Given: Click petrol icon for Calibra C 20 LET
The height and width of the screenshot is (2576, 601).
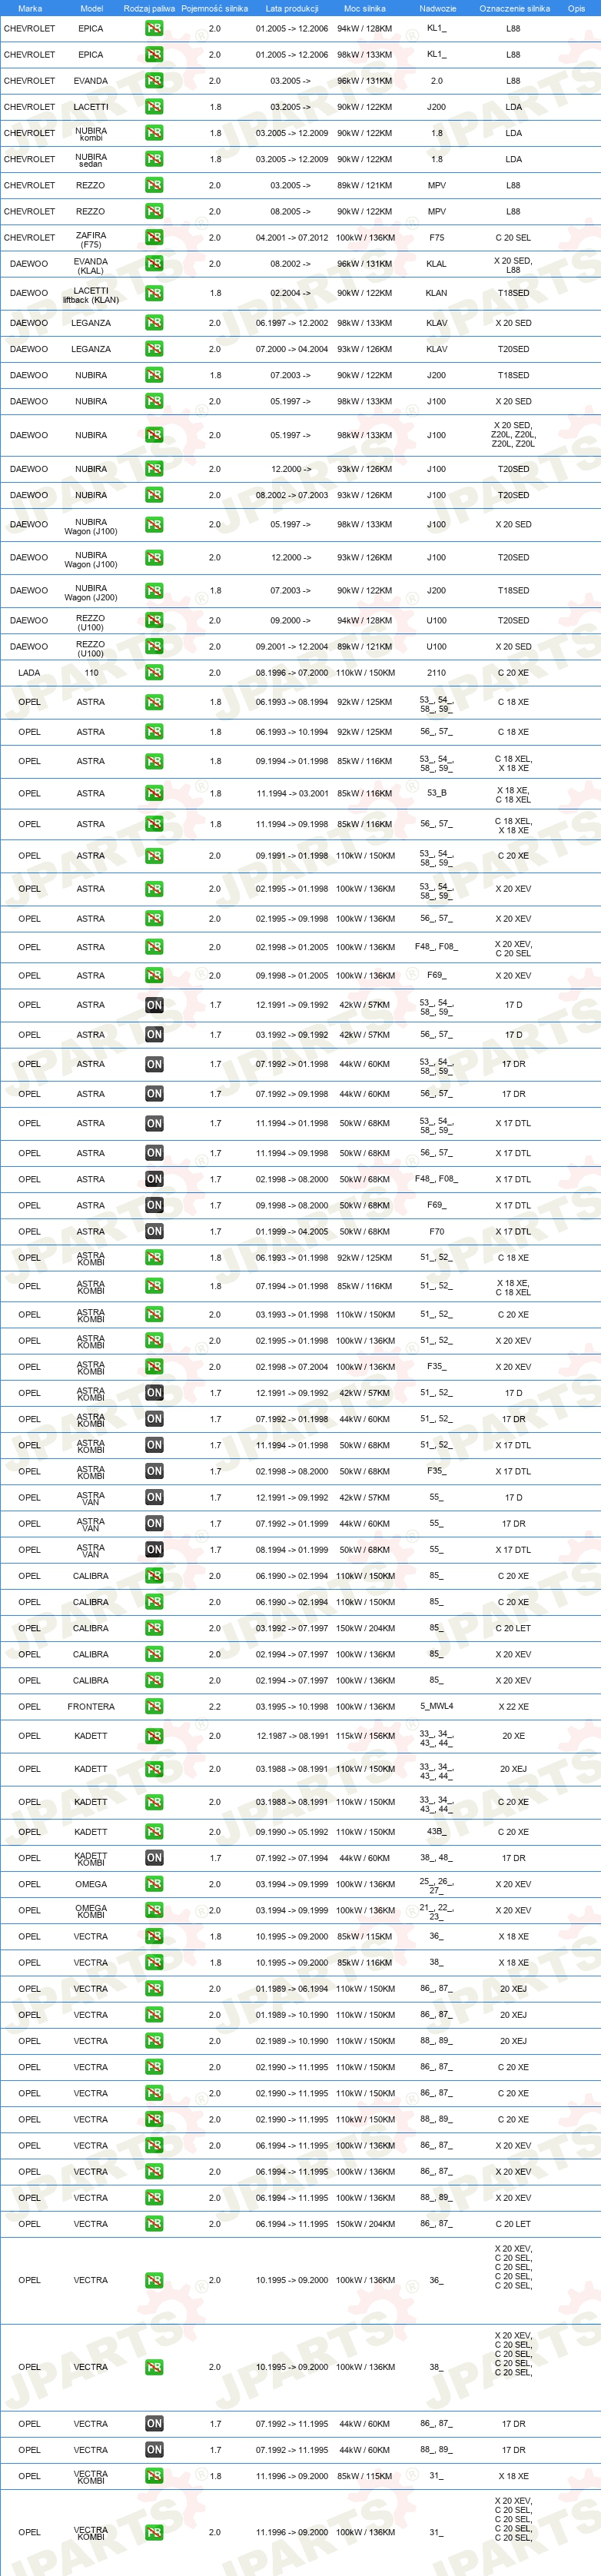Looking at the screenshot, I should click(154, 1628).
